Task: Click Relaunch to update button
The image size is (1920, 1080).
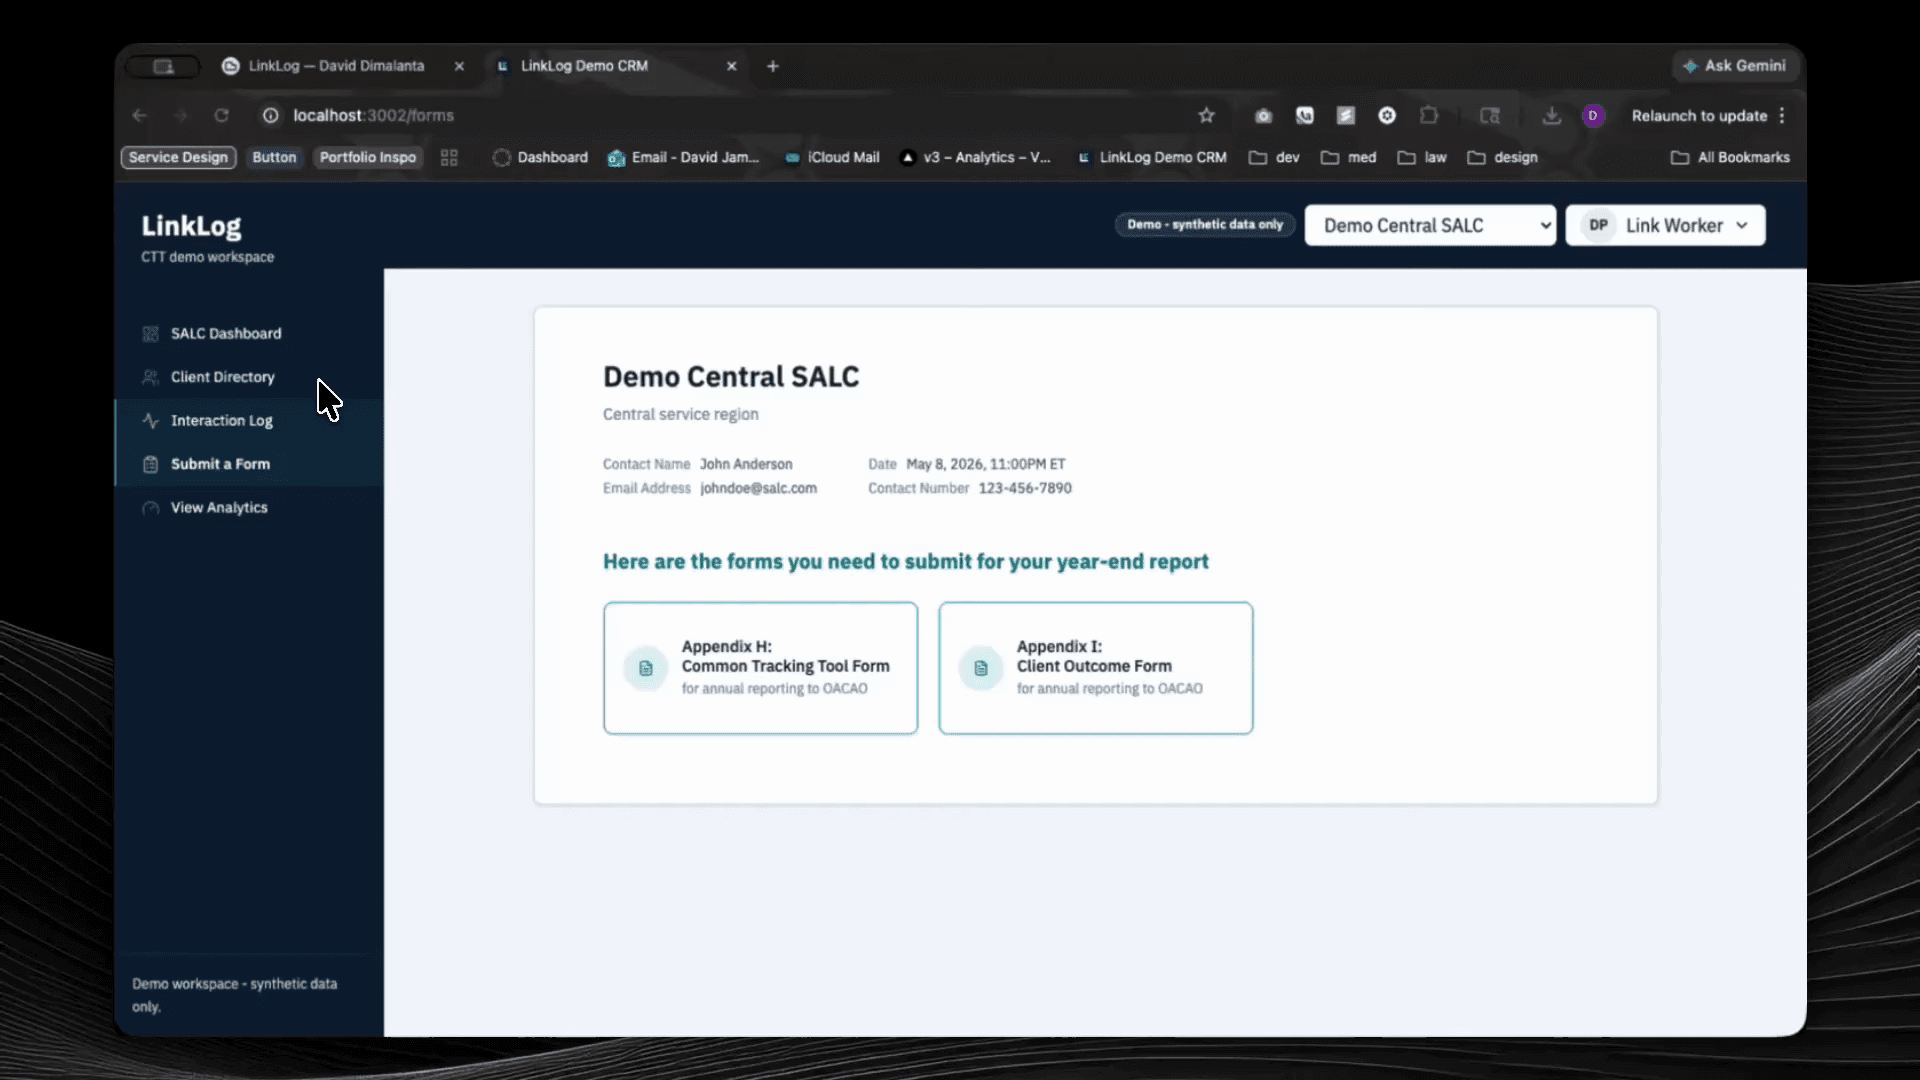Action: (1699, 116)
